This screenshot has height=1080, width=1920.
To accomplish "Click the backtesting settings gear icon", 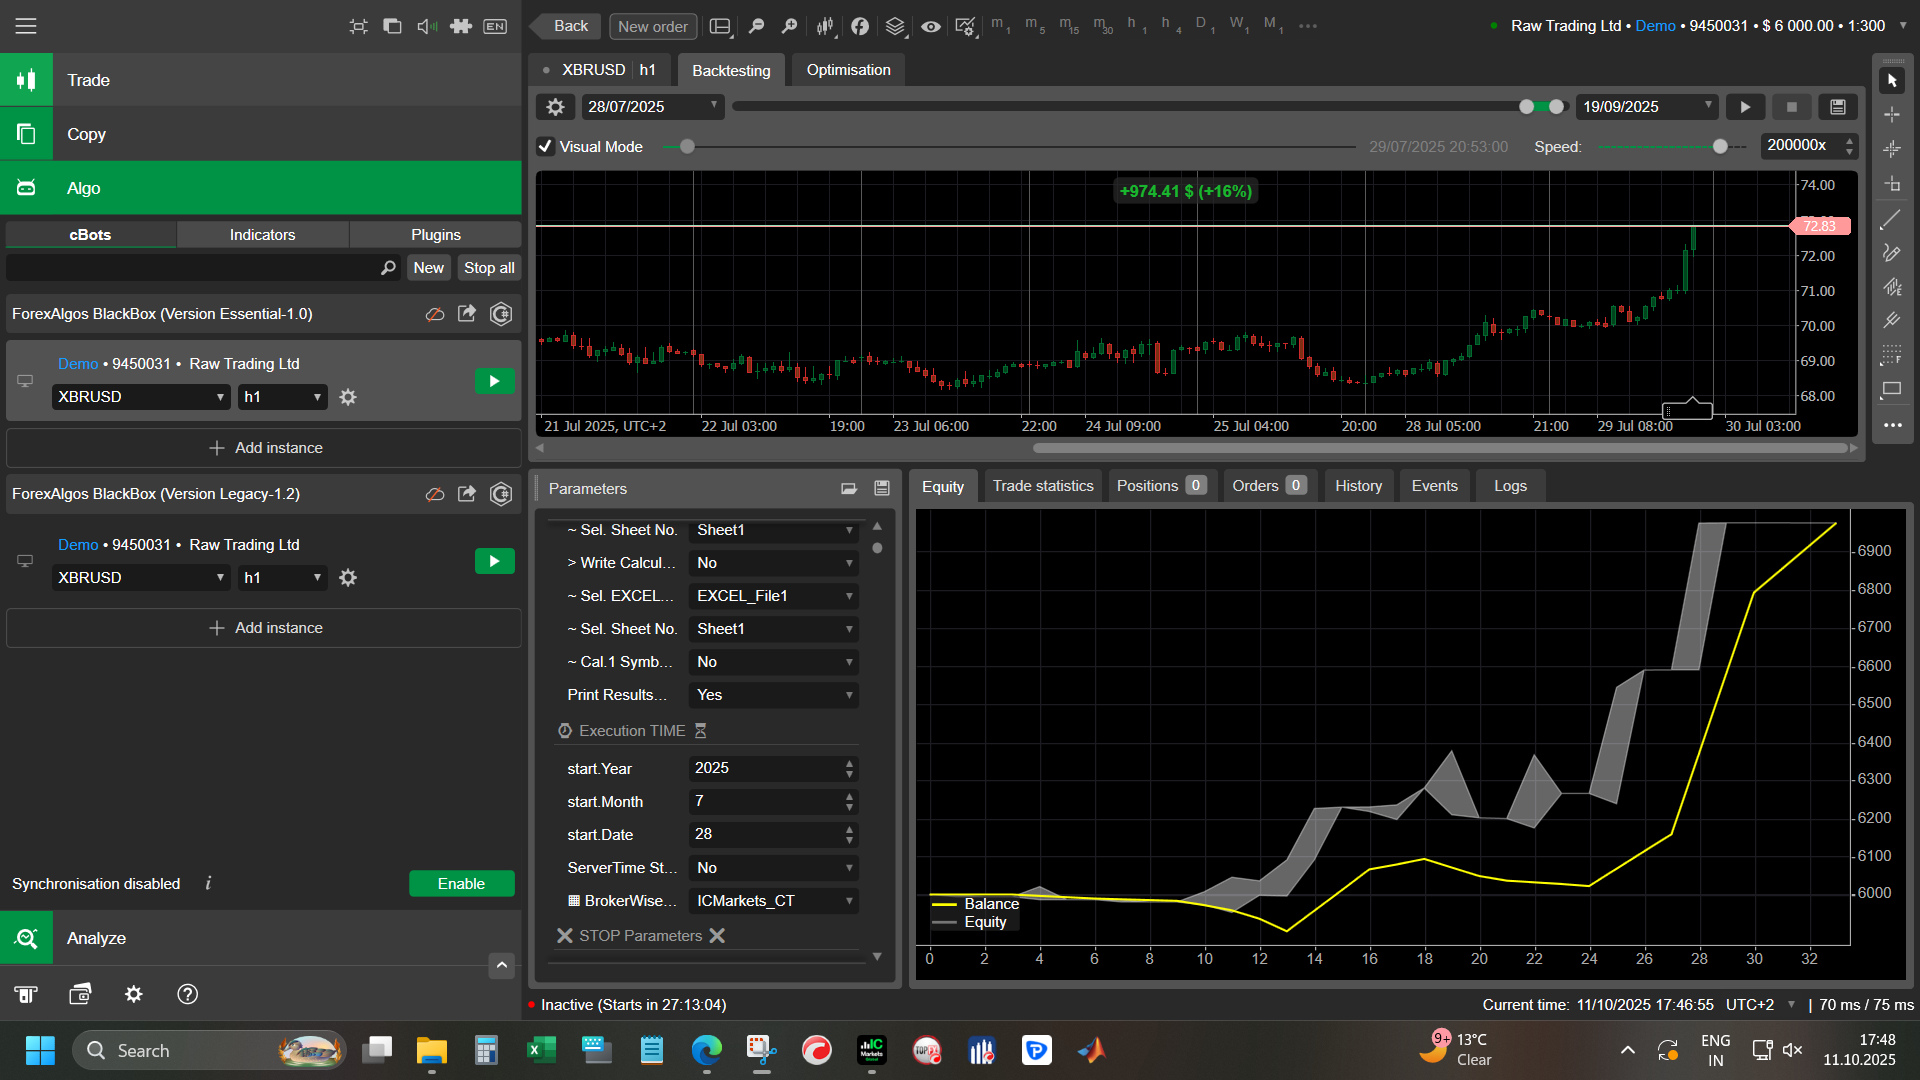I will click(556, 107).
